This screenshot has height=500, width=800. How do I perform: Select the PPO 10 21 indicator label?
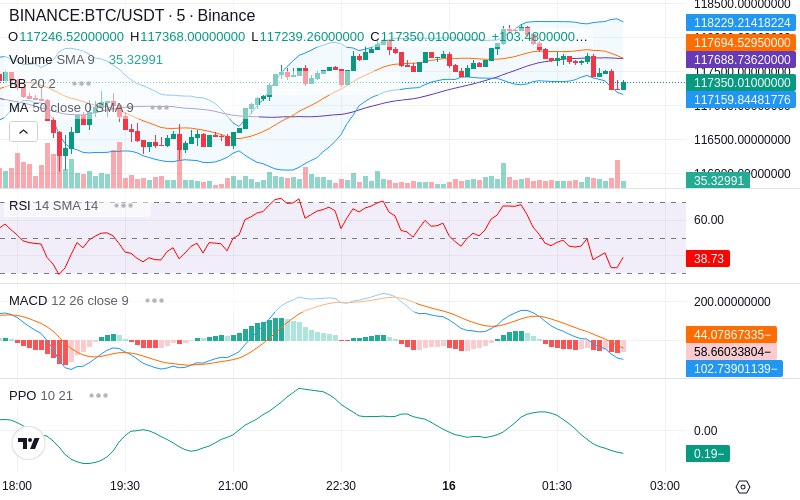pos(41,395)
